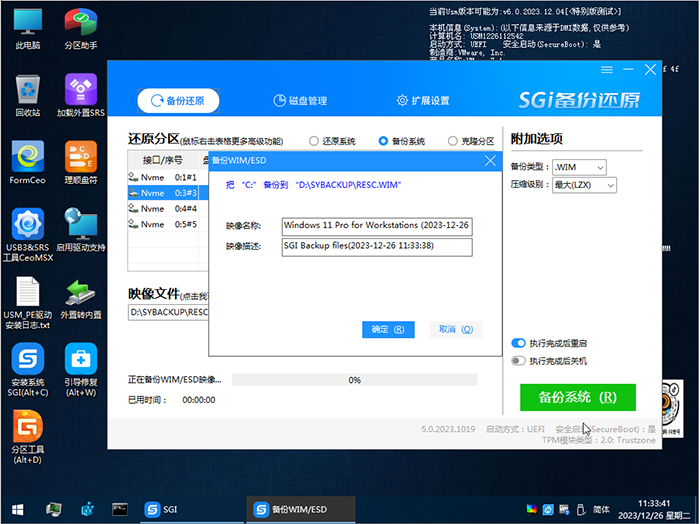The image size is (700, 524).
Task: Click 确定(R) in the backup dialog
Action: (388, 329)
